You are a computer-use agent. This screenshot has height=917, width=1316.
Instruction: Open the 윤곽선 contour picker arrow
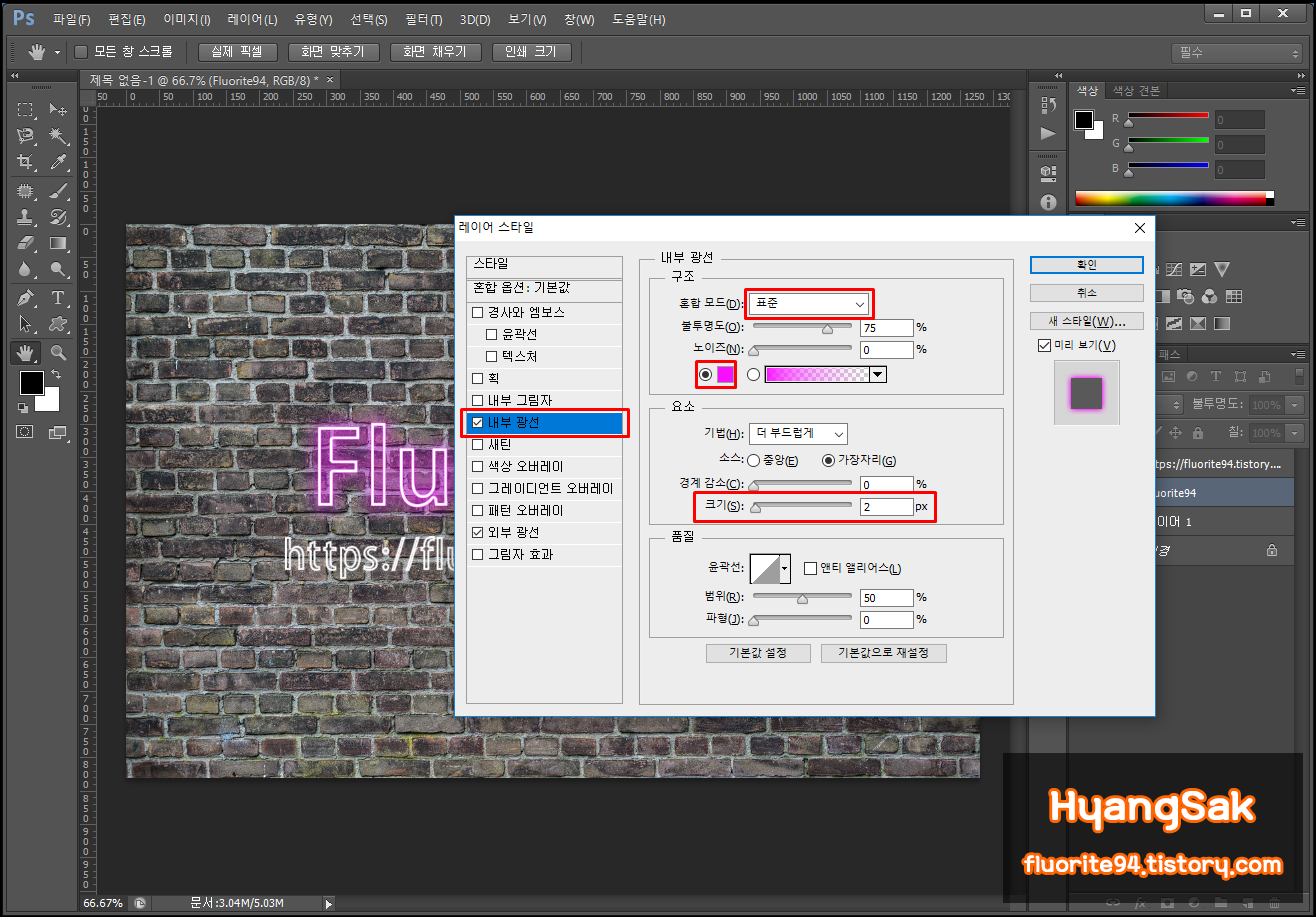coord(785,568)
